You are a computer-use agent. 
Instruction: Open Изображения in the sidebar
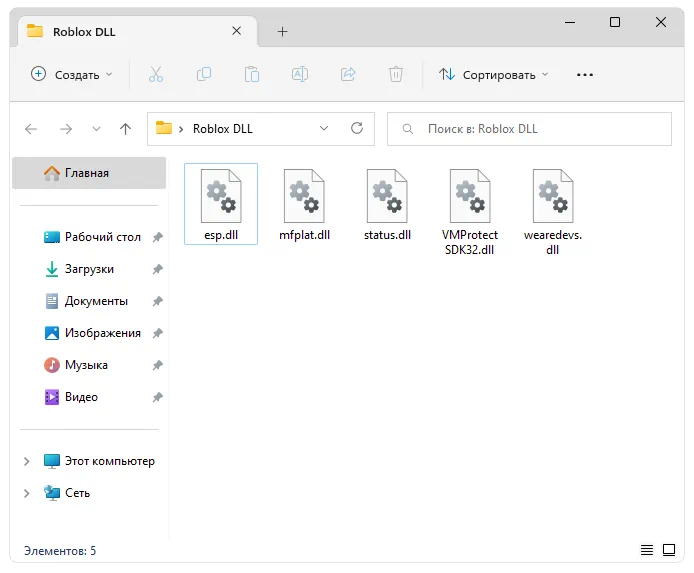tap(93, 333)
